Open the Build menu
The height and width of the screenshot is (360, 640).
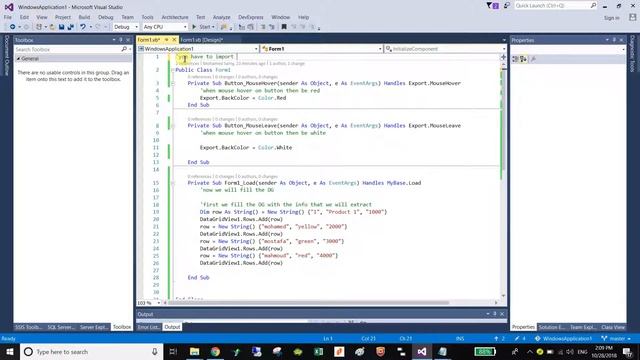pyautogui.click(x=84, y=17)
